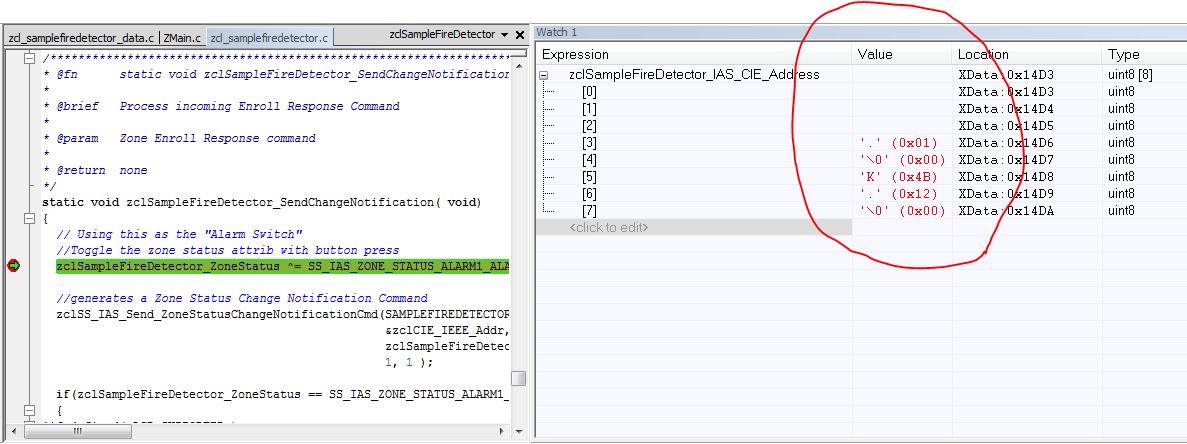
Task: Click value '.' (0x01) of element [3]
Action: 899,143
